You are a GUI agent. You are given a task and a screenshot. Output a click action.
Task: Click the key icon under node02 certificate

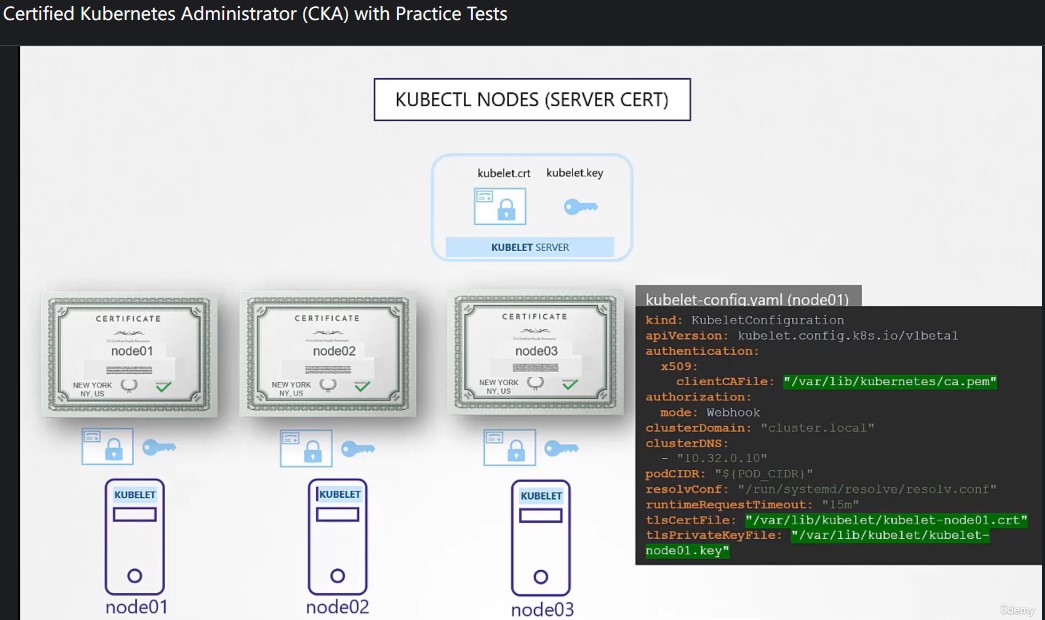(x=358, y=449)
